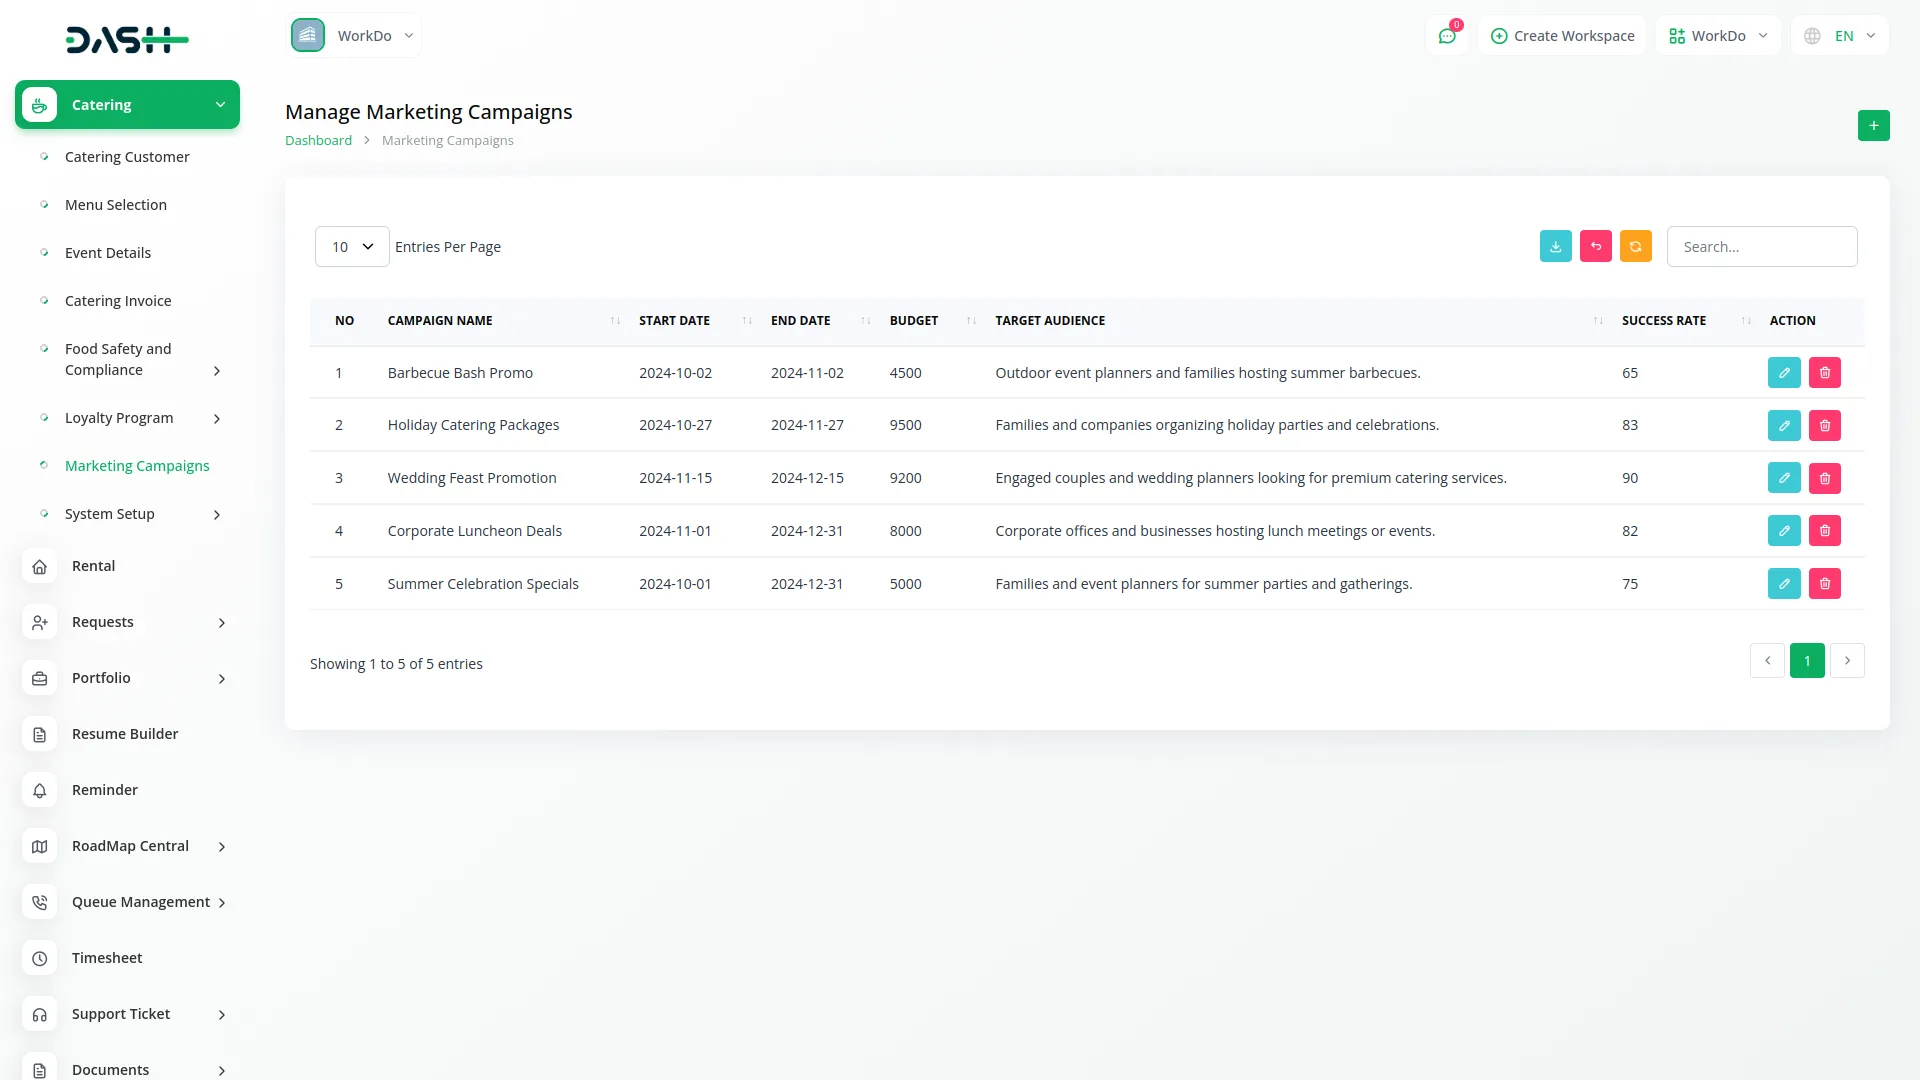Image resolution: width=1920 pixels, height=1080 pixels.
Task: Edit the Corporate Luncheon Deals row
Action: pos(1783,531)
